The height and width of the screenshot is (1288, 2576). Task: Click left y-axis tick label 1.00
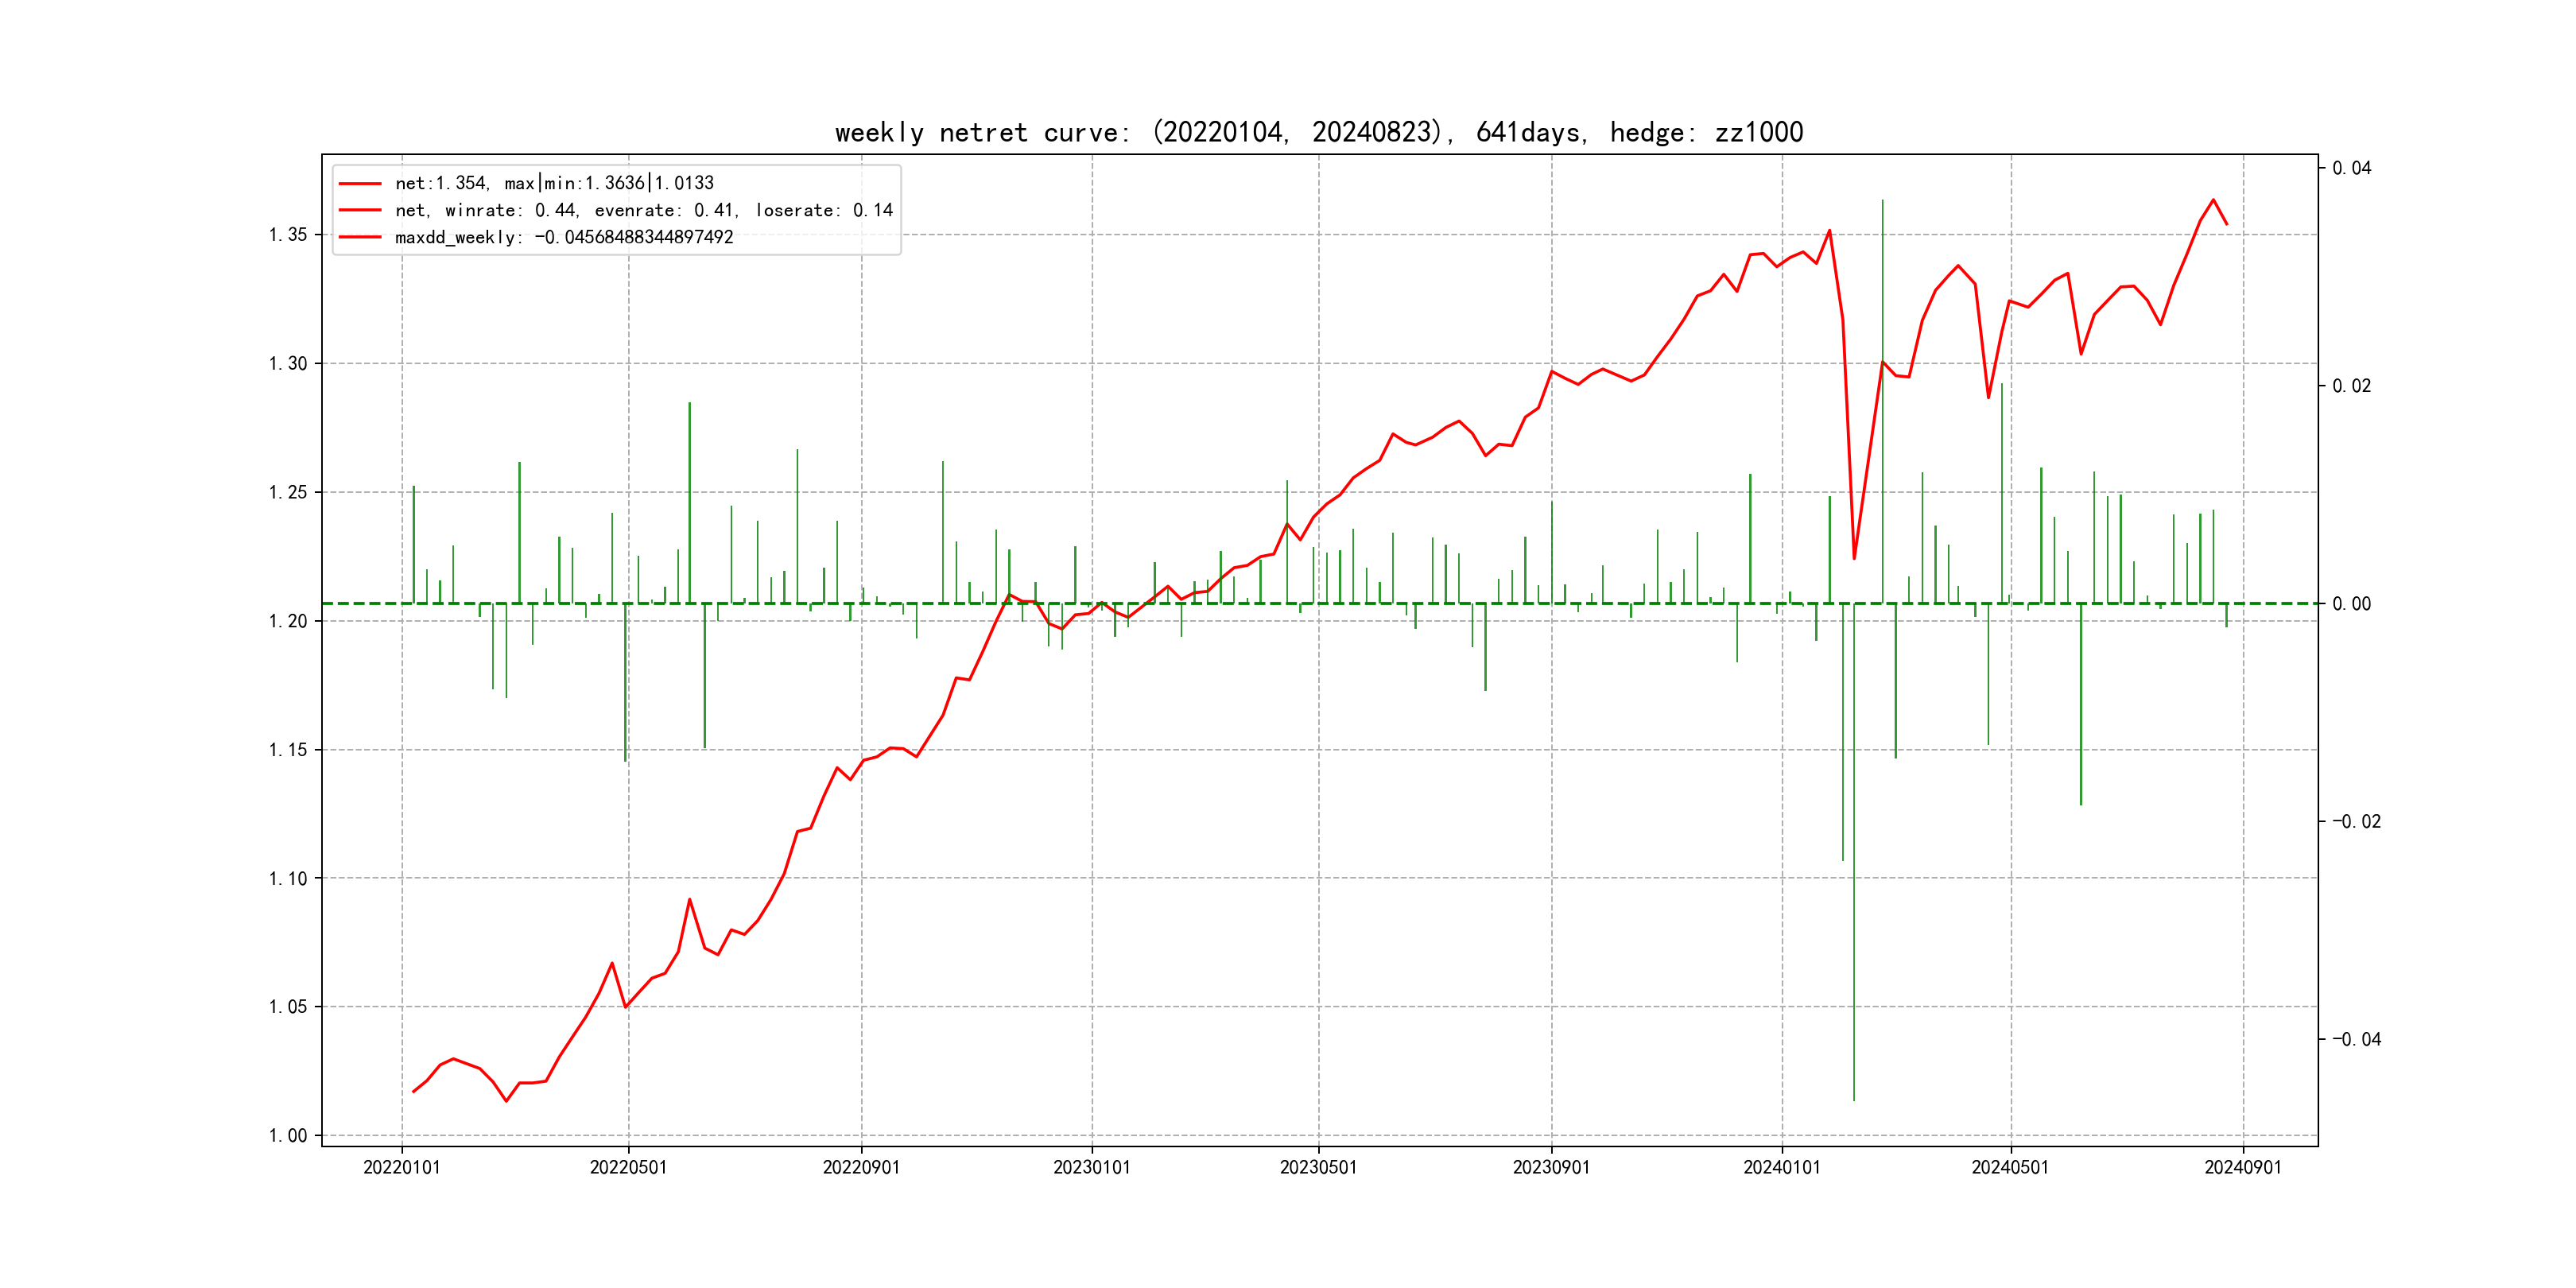click(288, 1135)
